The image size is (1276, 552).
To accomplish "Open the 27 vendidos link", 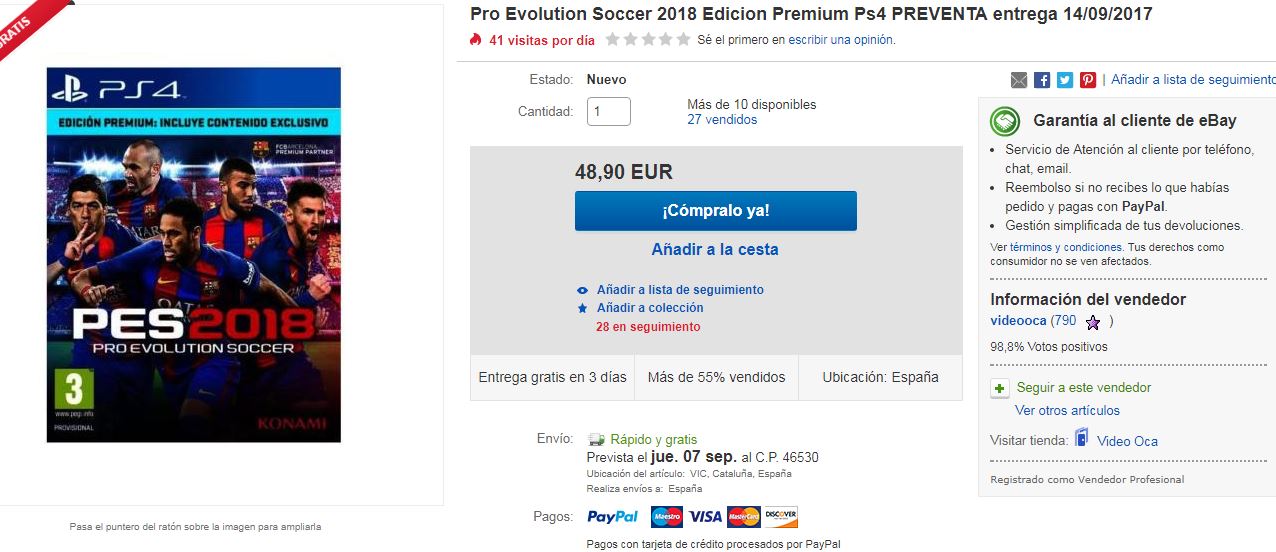I will [x=722, y=120].
